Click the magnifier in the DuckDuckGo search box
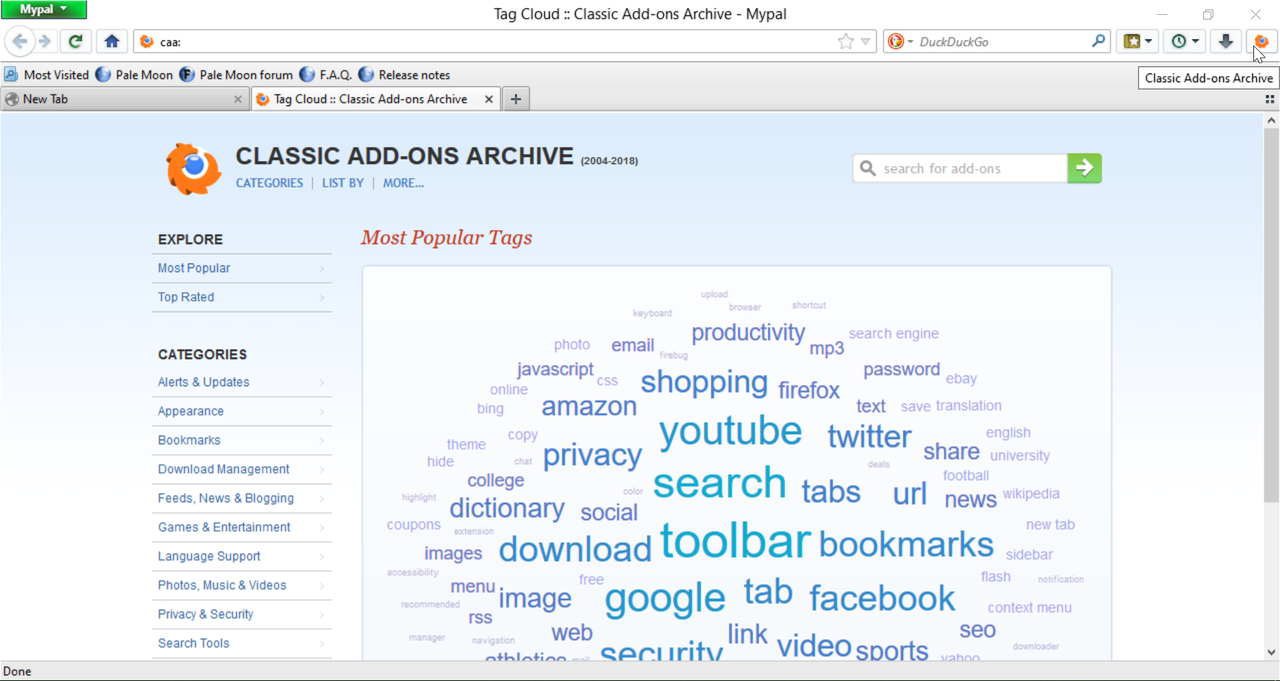1280x681 pixels. (x=1098, y=42)
